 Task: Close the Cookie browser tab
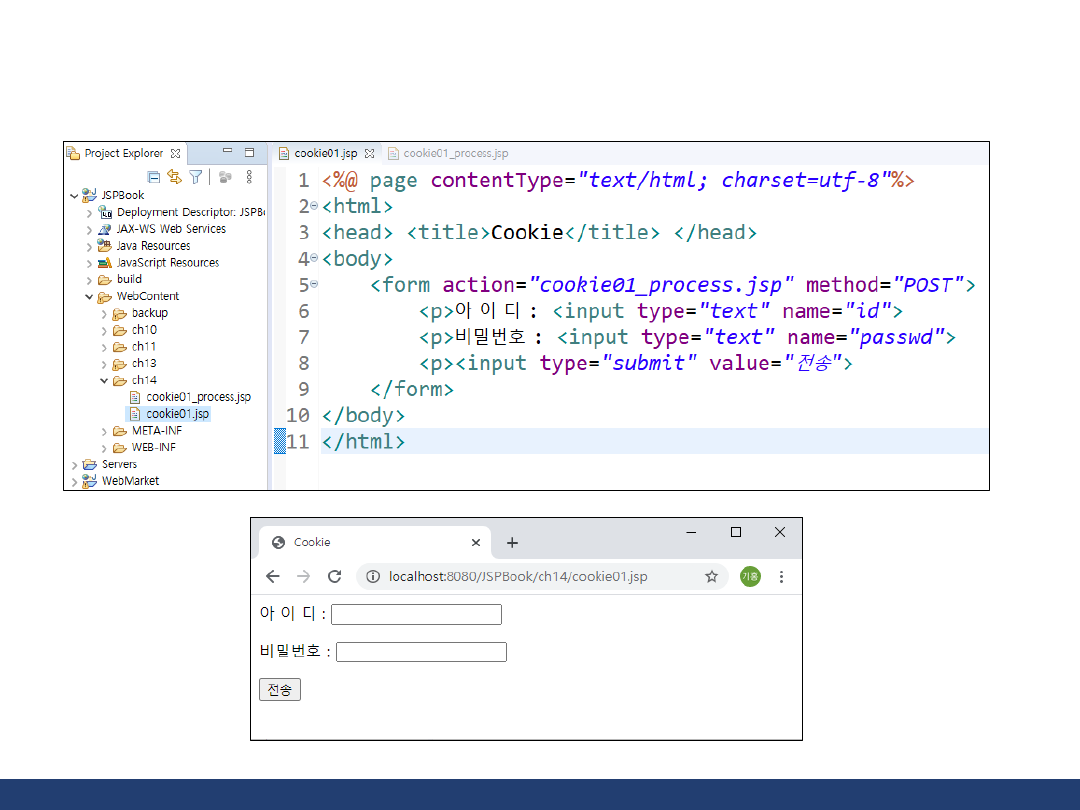[475, 543]
